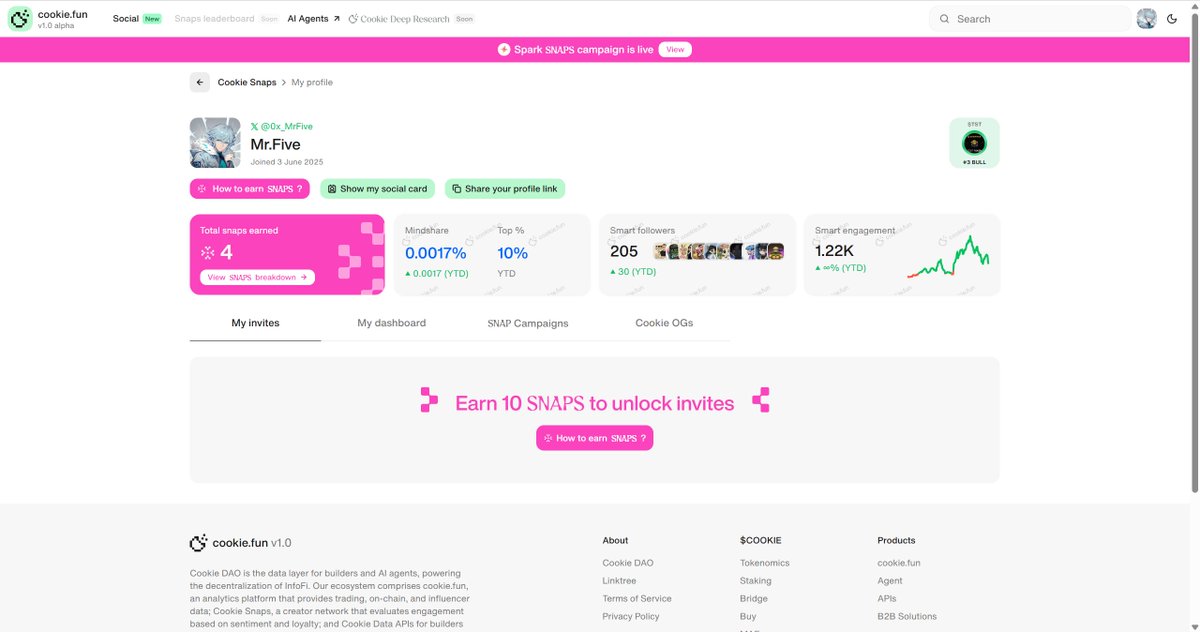1200x632 pixels.
Task: Click the cookie.fun logo icon in header
Action: 19,19
